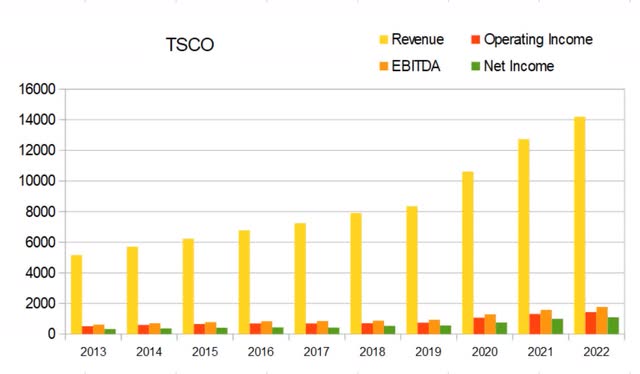Viewport: 640px width, 374px height.
Task: Click the 2015 x-axis label
Action: (x=205, y=352)
